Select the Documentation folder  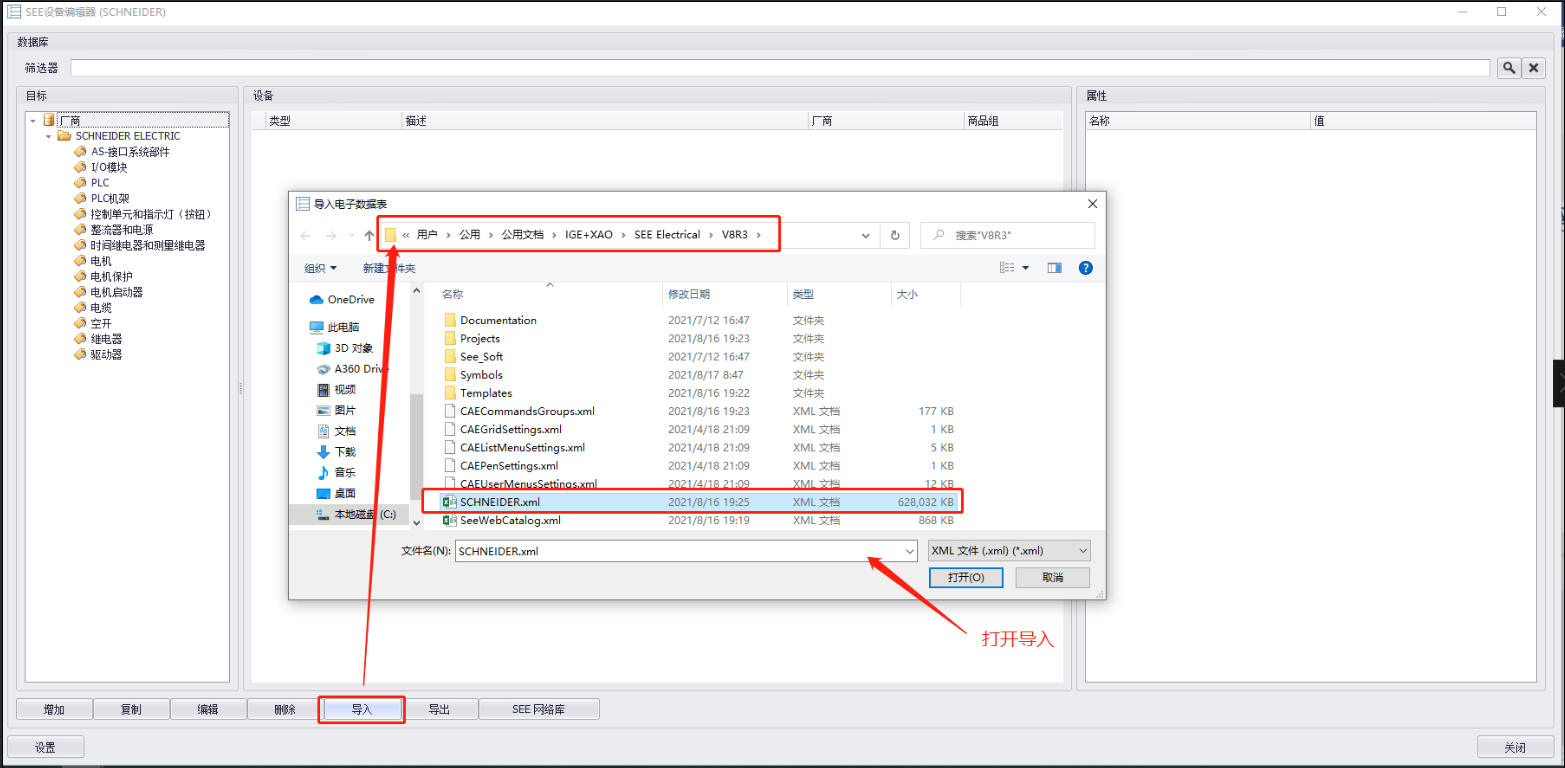[x=498, y=320]
